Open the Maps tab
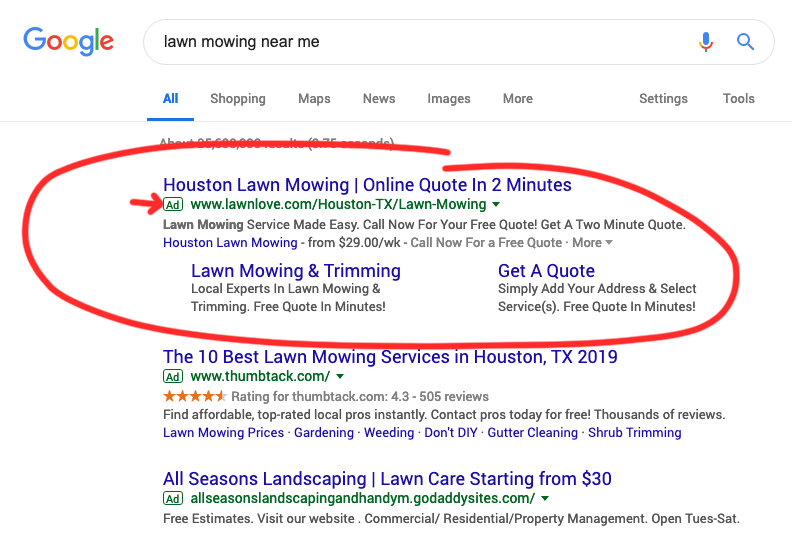Screen dimensions: 792x551 [314, 98]
